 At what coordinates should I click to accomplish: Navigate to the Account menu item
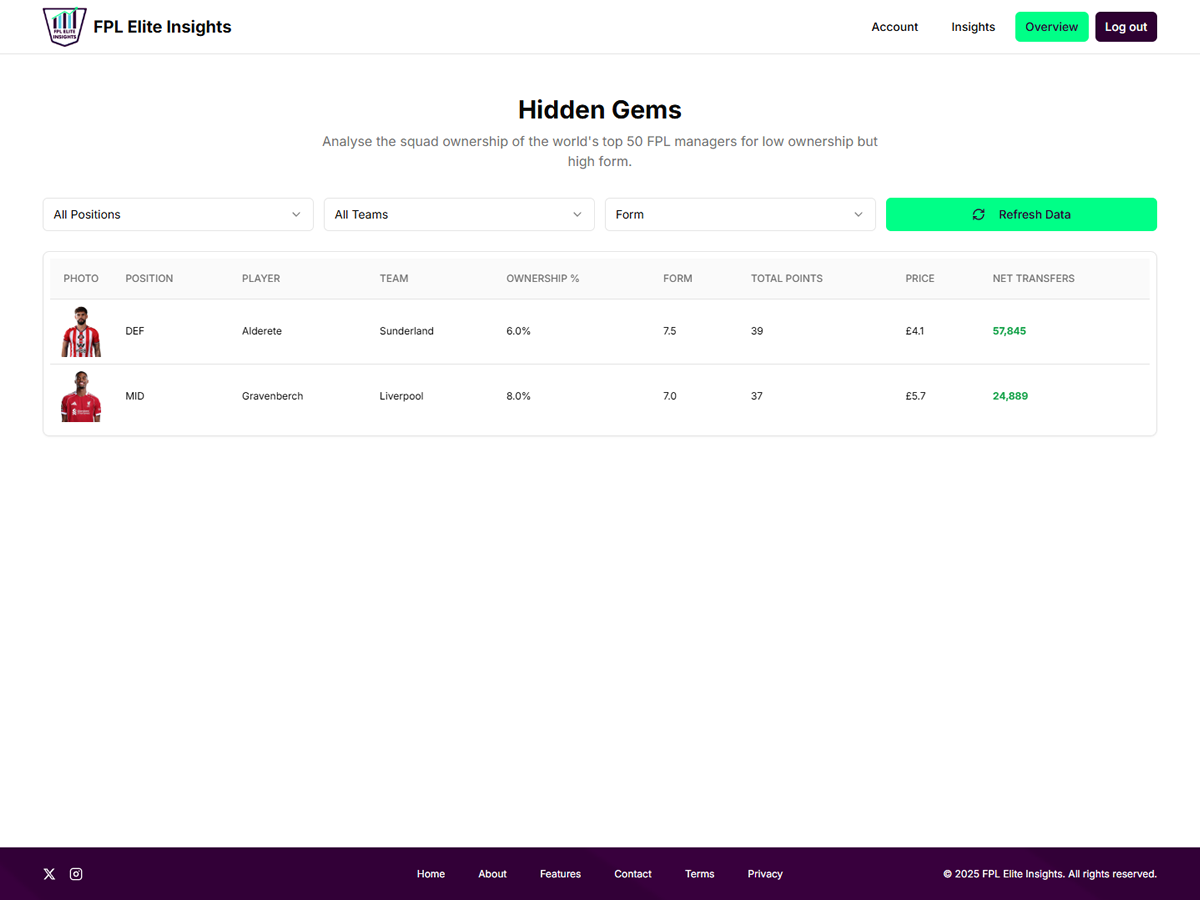pyautogui.click(x=894, y=27)
